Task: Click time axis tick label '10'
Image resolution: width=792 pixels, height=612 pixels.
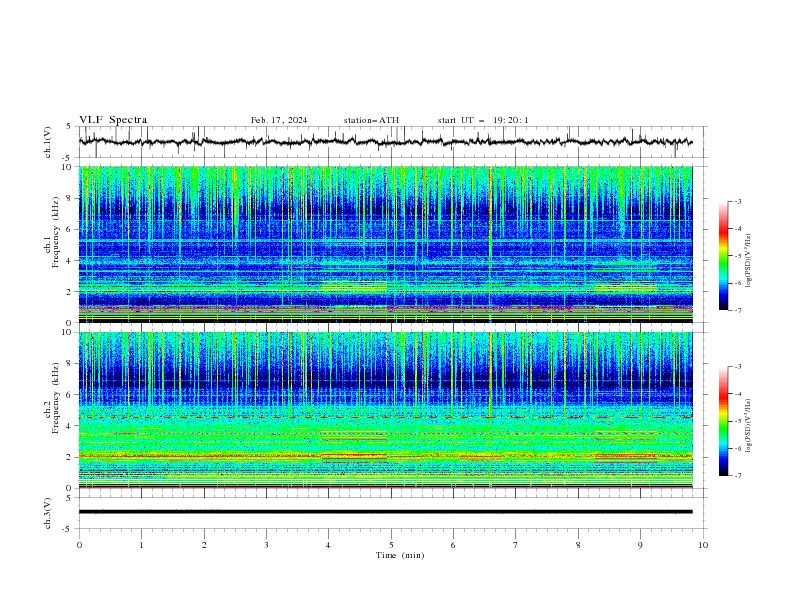Action: [x=703, y=545]
